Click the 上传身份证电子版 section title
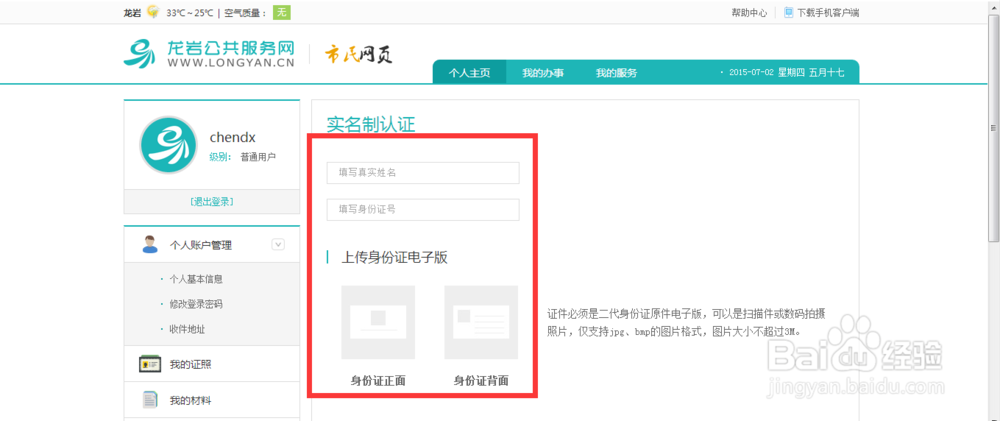 pos(394,258)
